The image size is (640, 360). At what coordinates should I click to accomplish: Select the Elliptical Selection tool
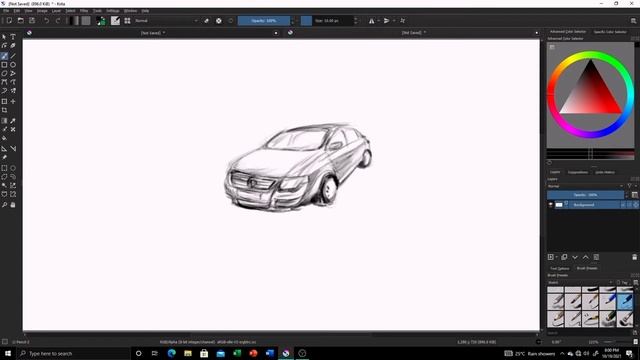(13, 168)
